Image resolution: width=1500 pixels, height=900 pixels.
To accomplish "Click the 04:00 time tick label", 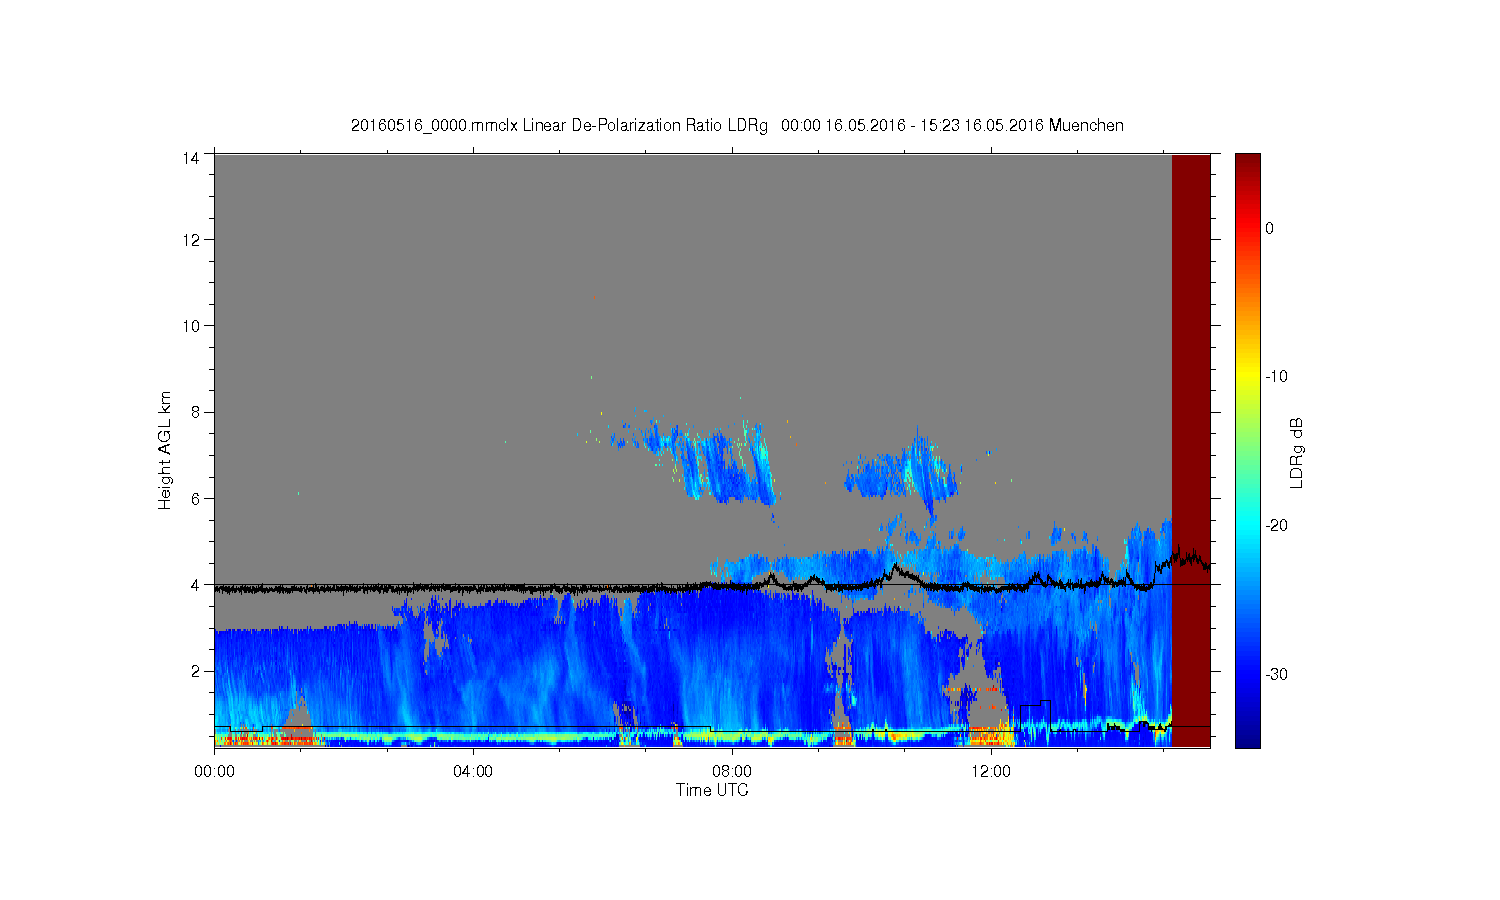I will click(x=473, y=771).
